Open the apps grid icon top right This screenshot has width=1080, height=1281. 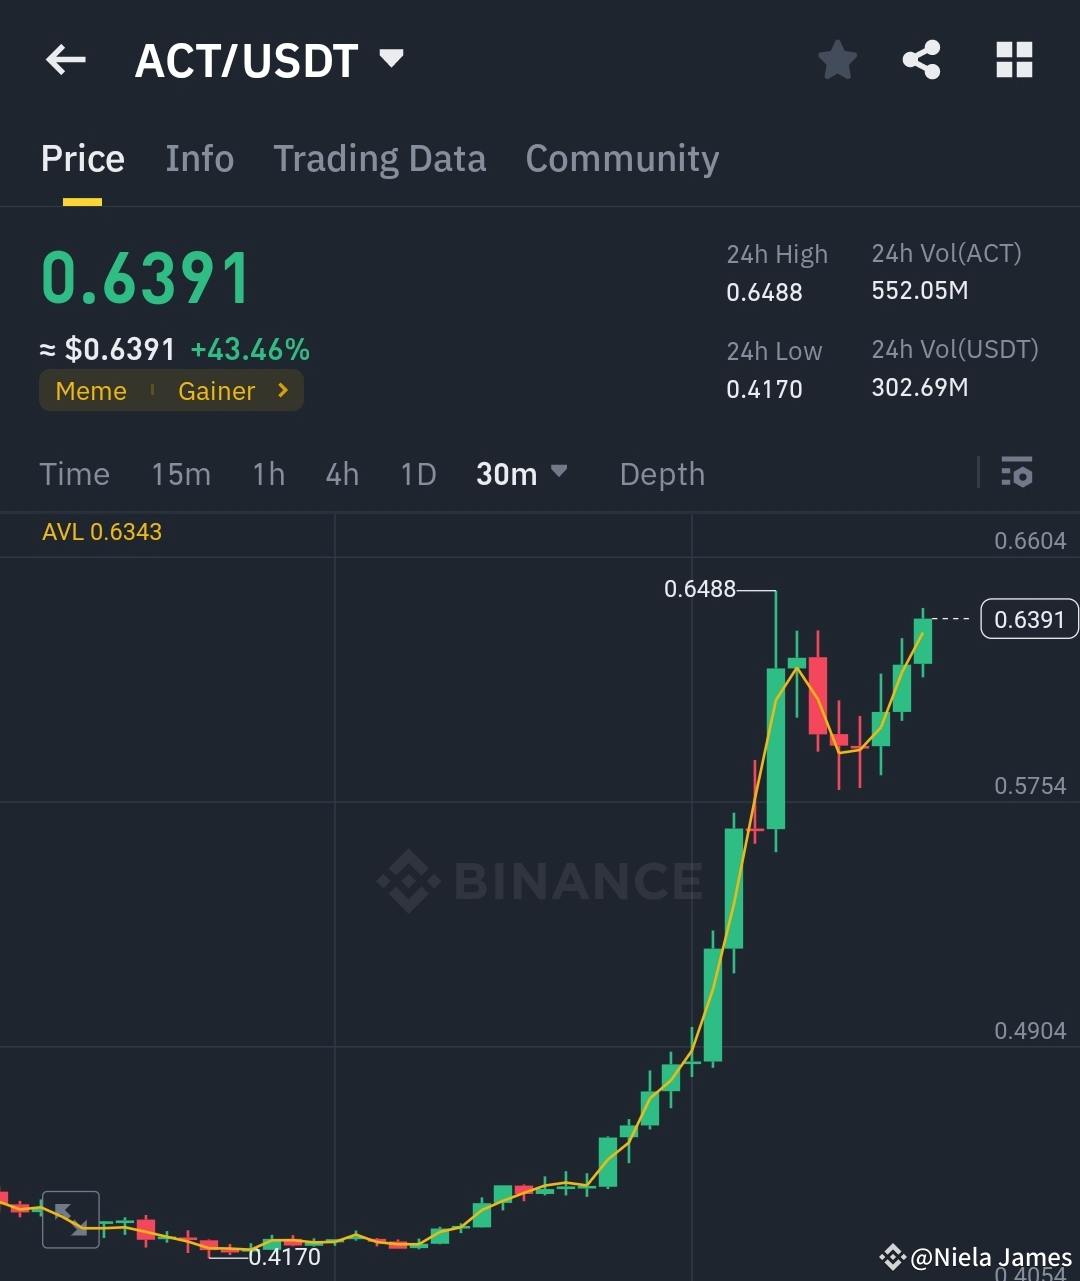(x=1014, y=59)
